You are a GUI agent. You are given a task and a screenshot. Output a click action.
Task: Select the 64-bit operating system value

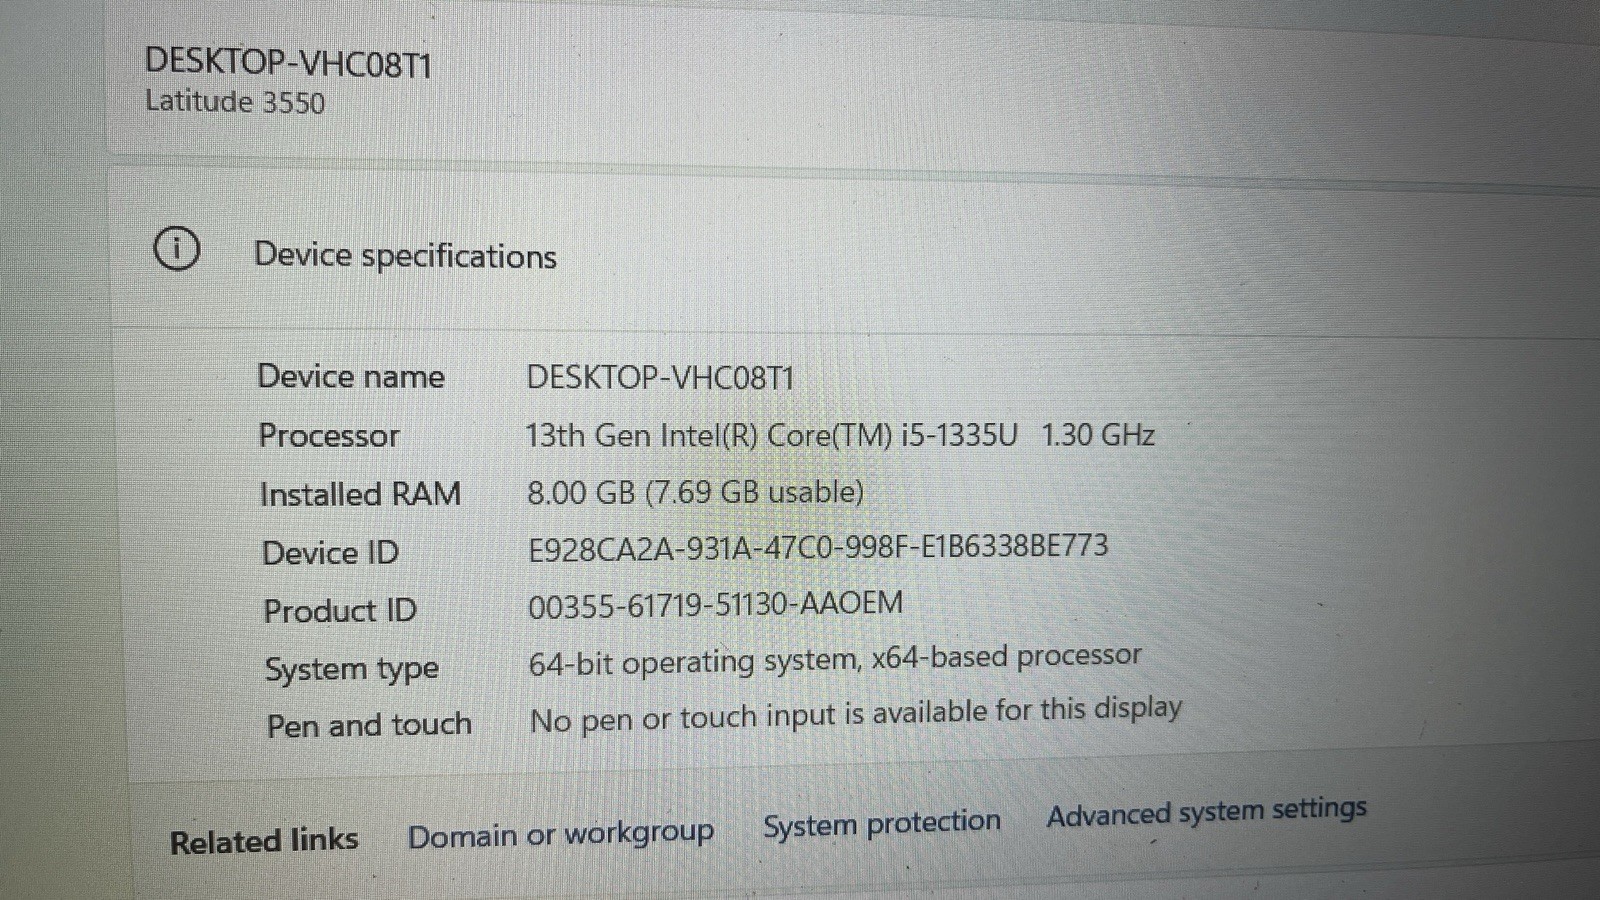(835, 660)
